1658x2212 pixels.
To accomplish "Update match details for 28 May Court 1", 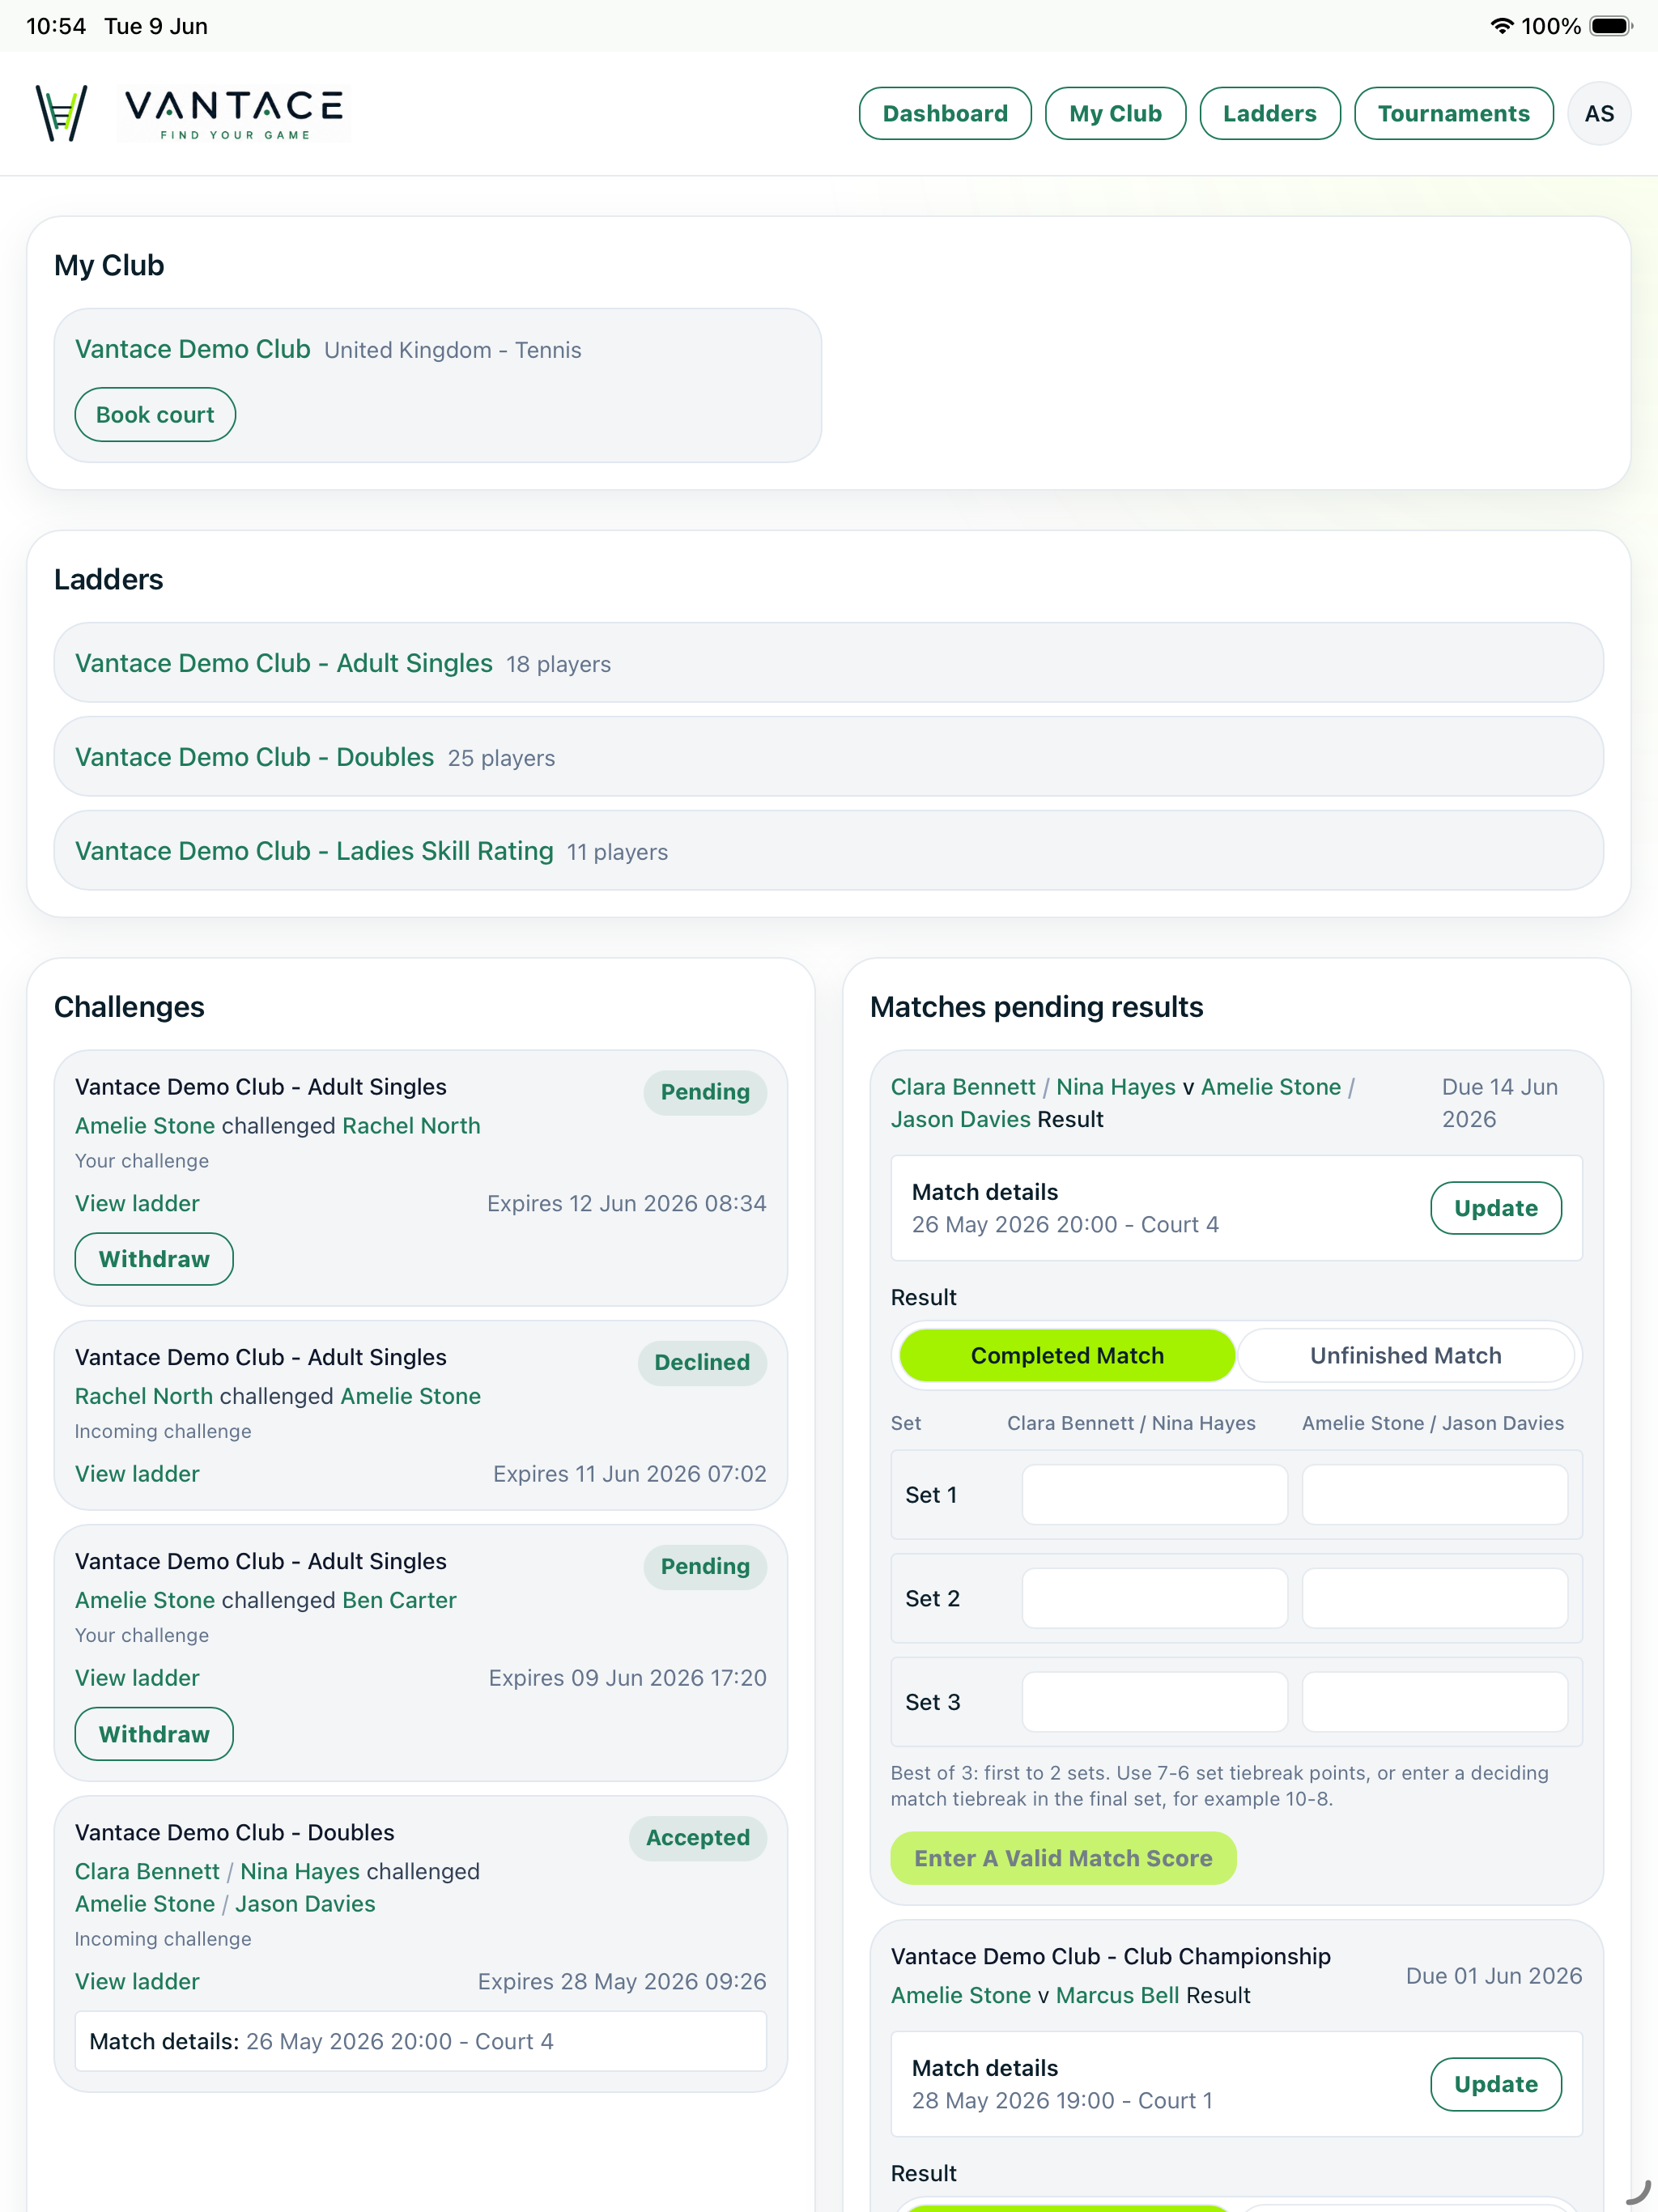I will [x=1495, y=2084].
